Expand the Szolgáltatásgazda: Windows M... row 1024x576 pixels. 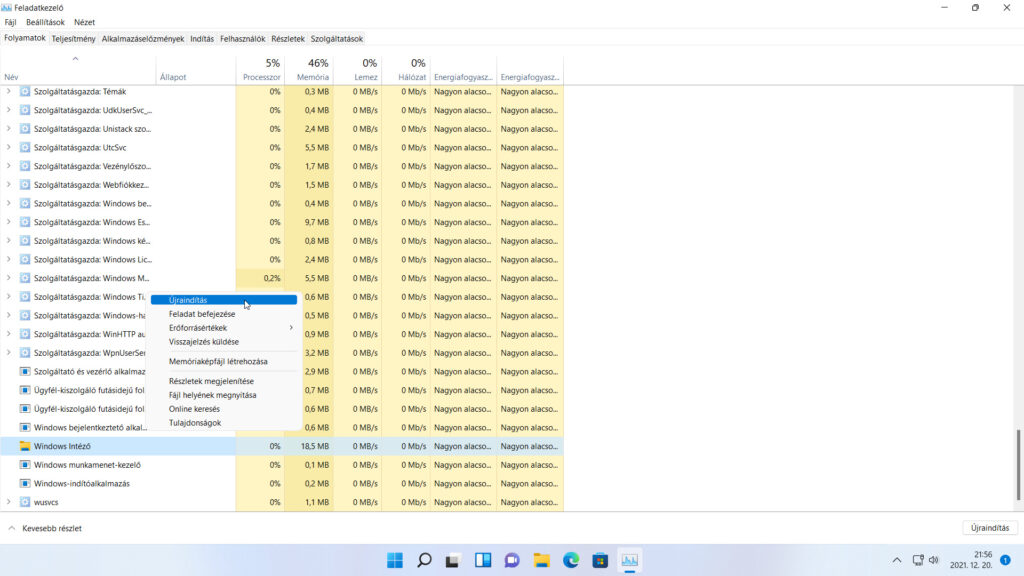click(x=8, y=278)
